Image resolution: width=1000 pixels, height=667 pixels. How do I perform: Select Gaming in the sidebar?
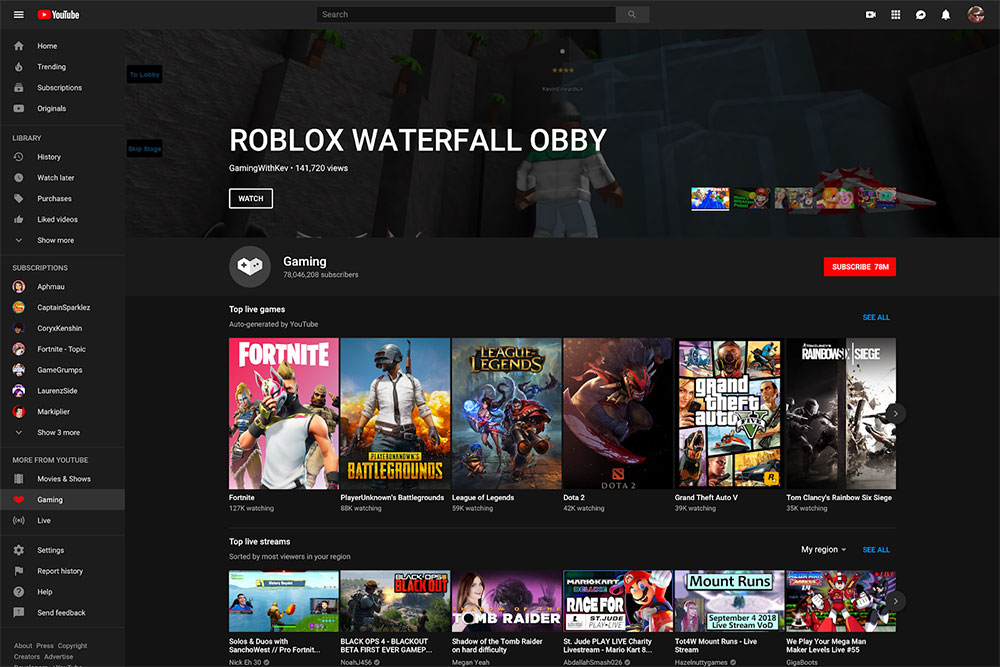coord(62,500)
